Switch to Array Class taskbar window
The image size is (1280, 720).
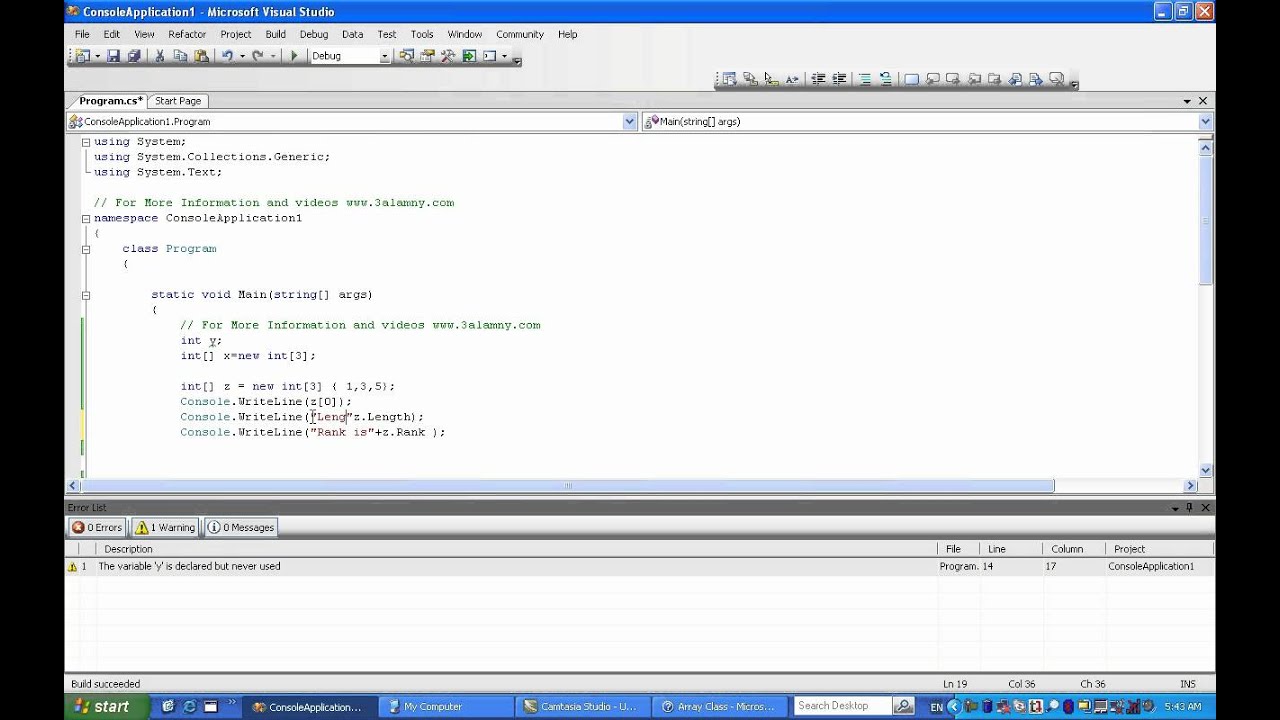(720, 706)
